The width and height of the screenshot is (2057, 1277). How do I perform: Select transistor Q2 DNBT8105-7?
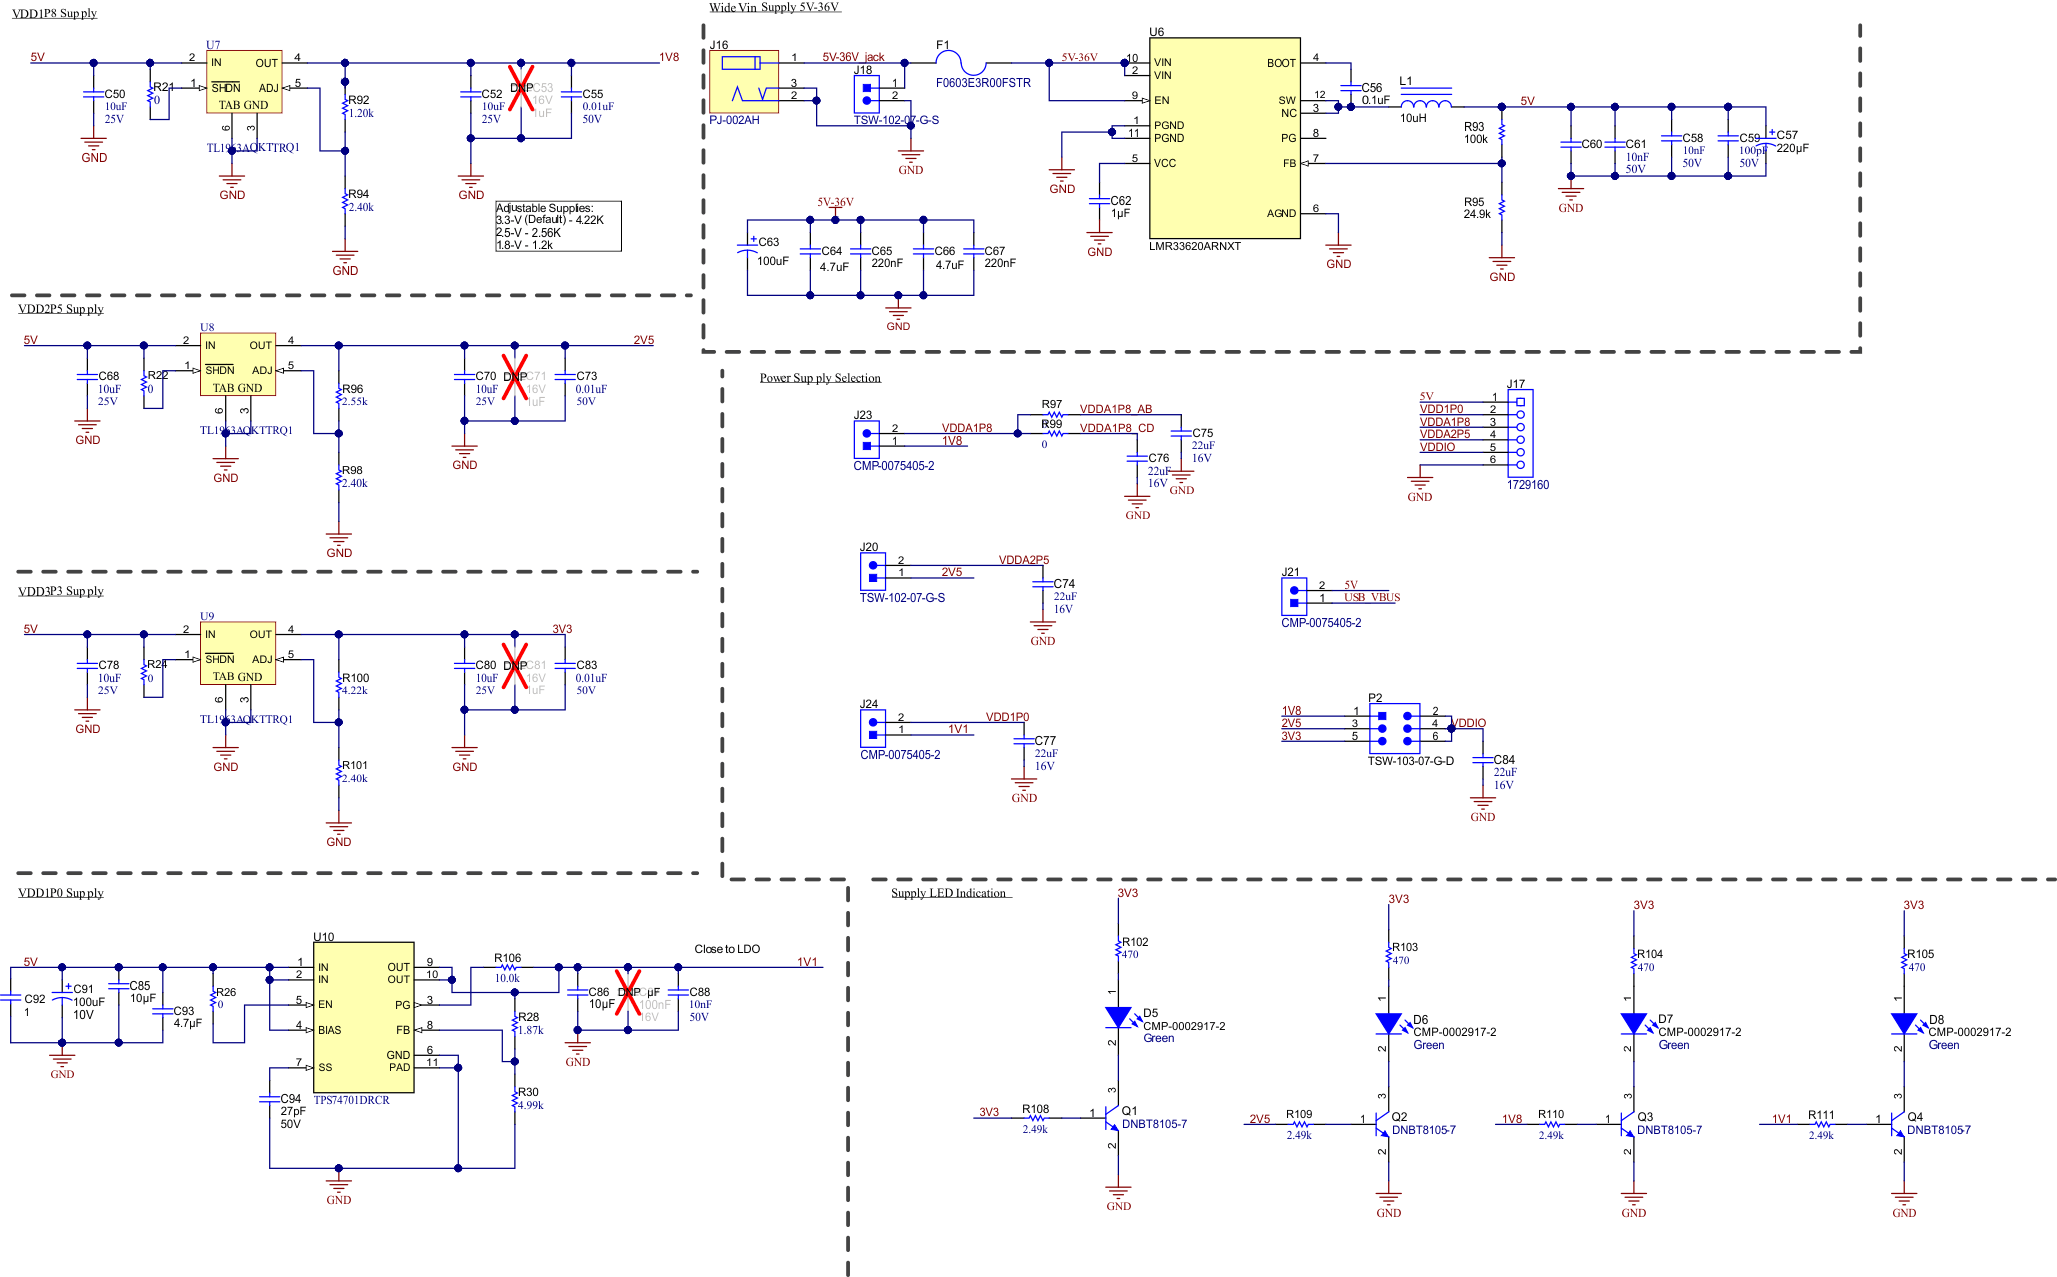[x=1382, y=1123]
